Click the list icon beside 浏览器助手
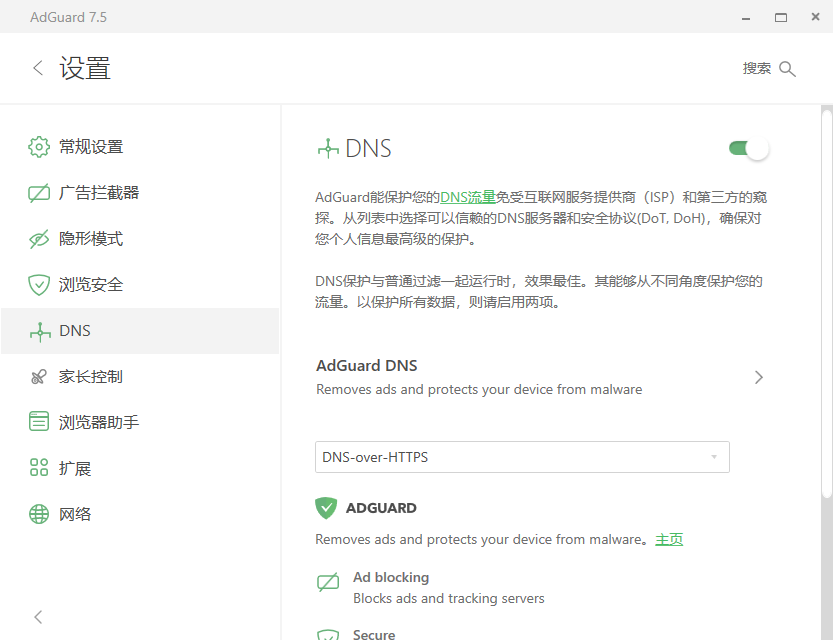The width and height of the screenshot is (833, 640). click(39, 421)
